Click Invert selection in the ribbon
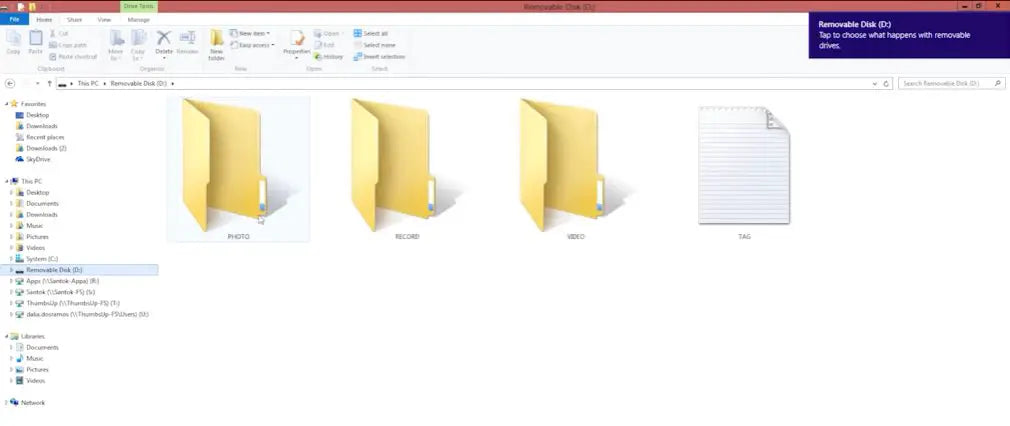This screenshot has height=426, width=1010. 379,57
